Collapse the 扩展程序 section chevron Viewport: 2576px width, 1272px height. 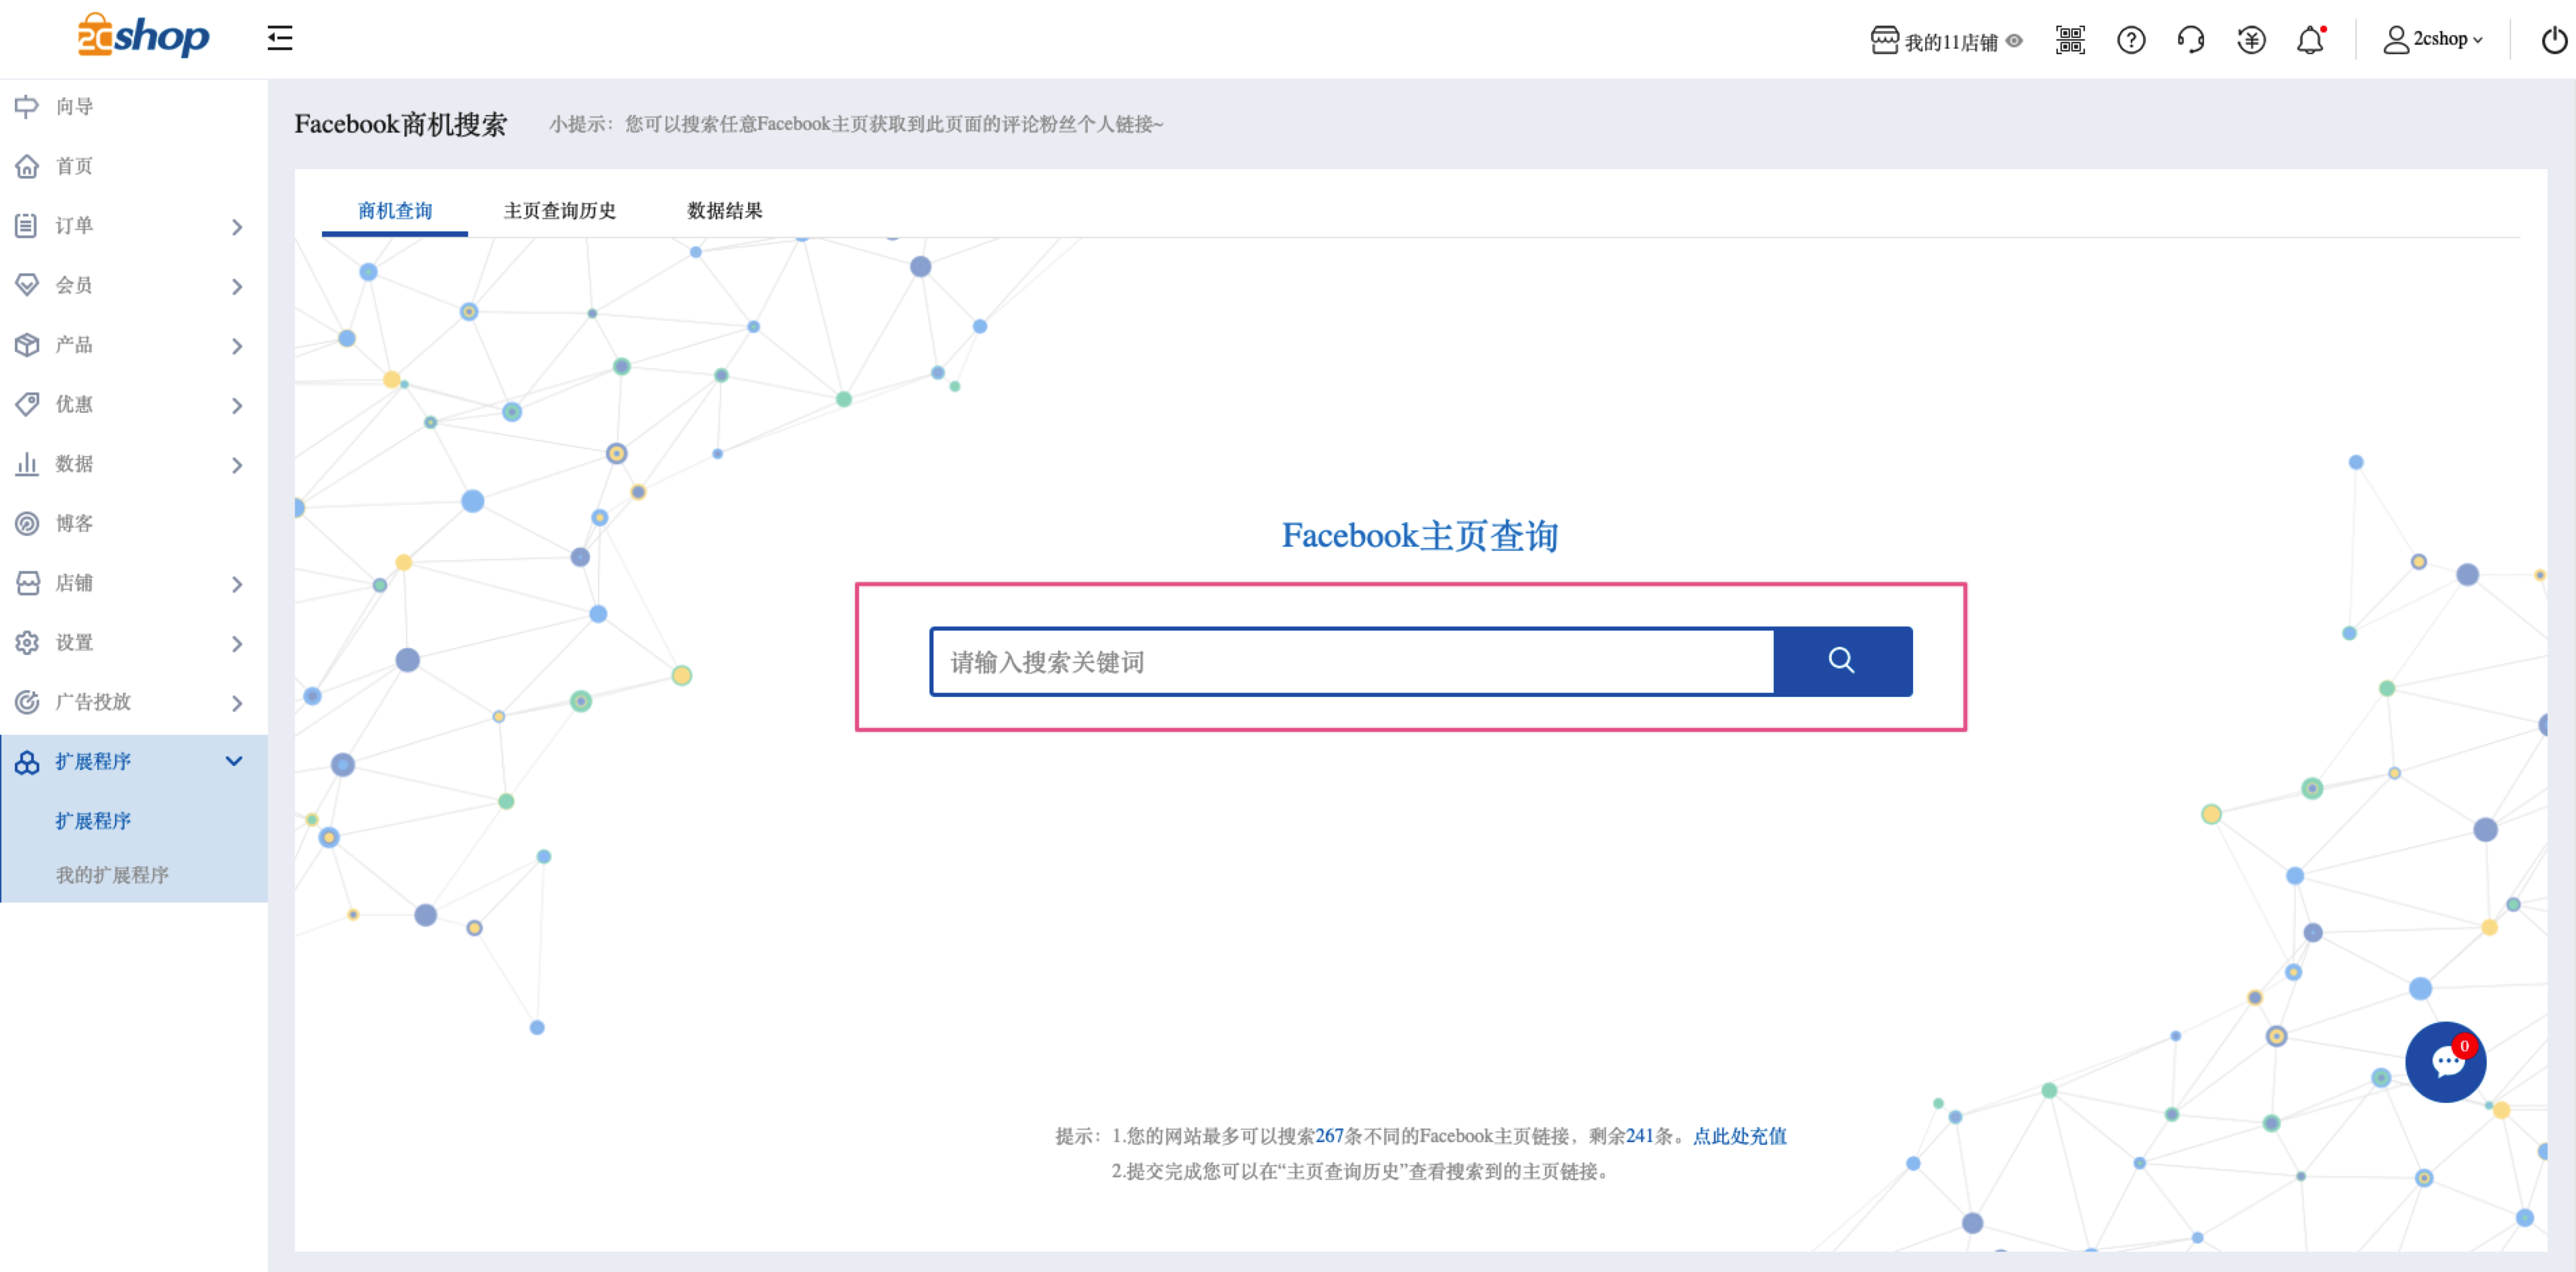(x=234, y=761)
